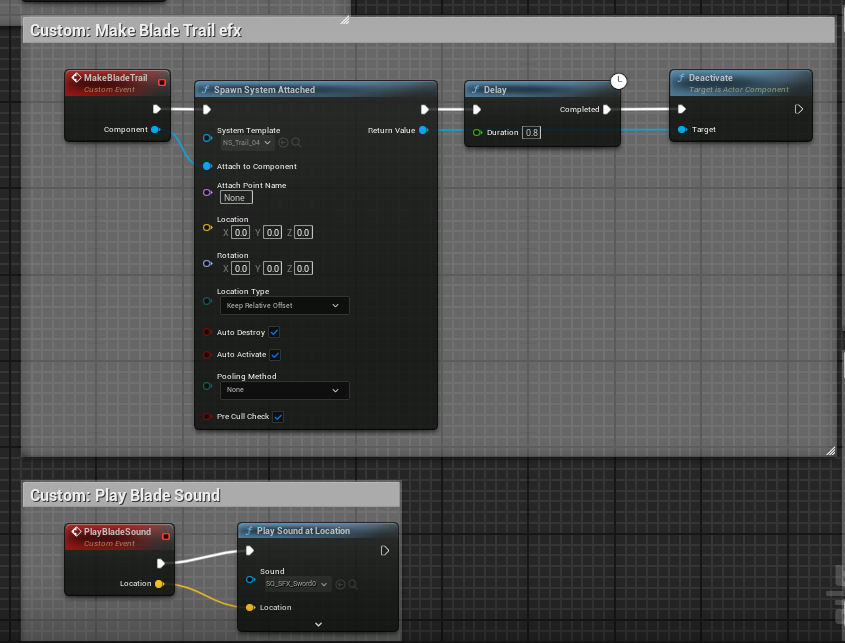Select the Spawn System Attached node title
The image size is (845, 643).
264,89
